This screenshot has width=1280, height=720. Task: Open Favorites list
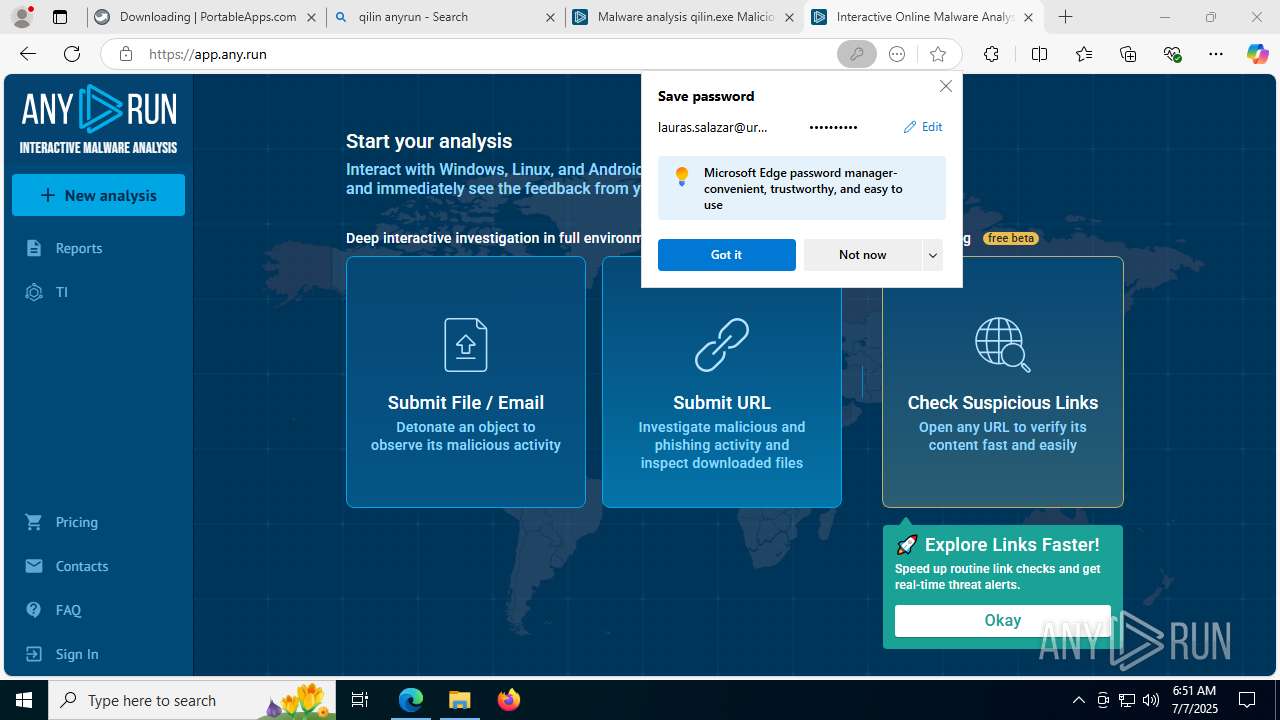[x=1084, y=54]
